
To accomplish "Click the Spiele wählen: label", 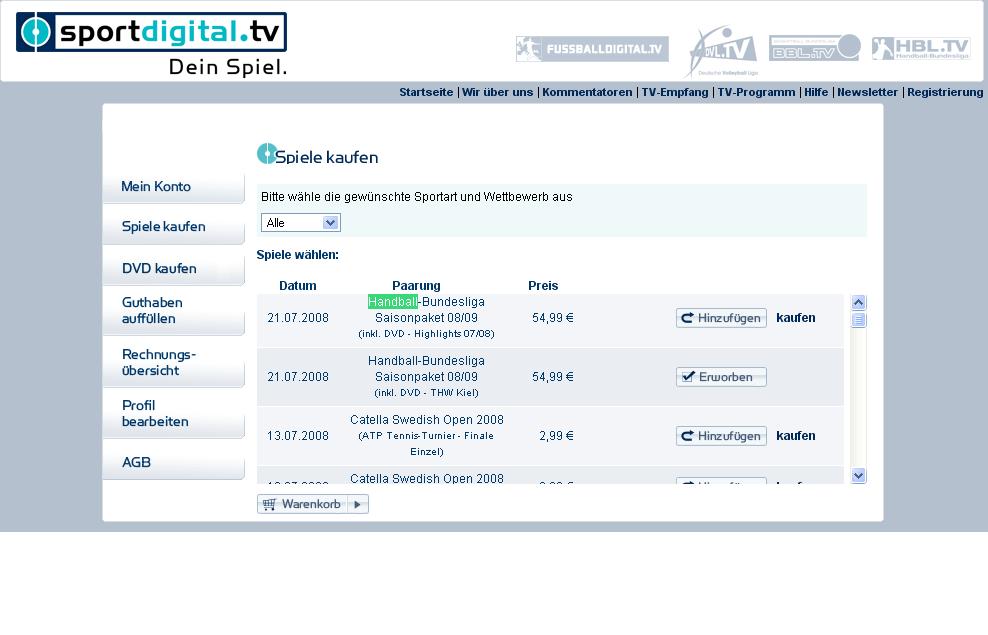I will [x=297, y=255].
